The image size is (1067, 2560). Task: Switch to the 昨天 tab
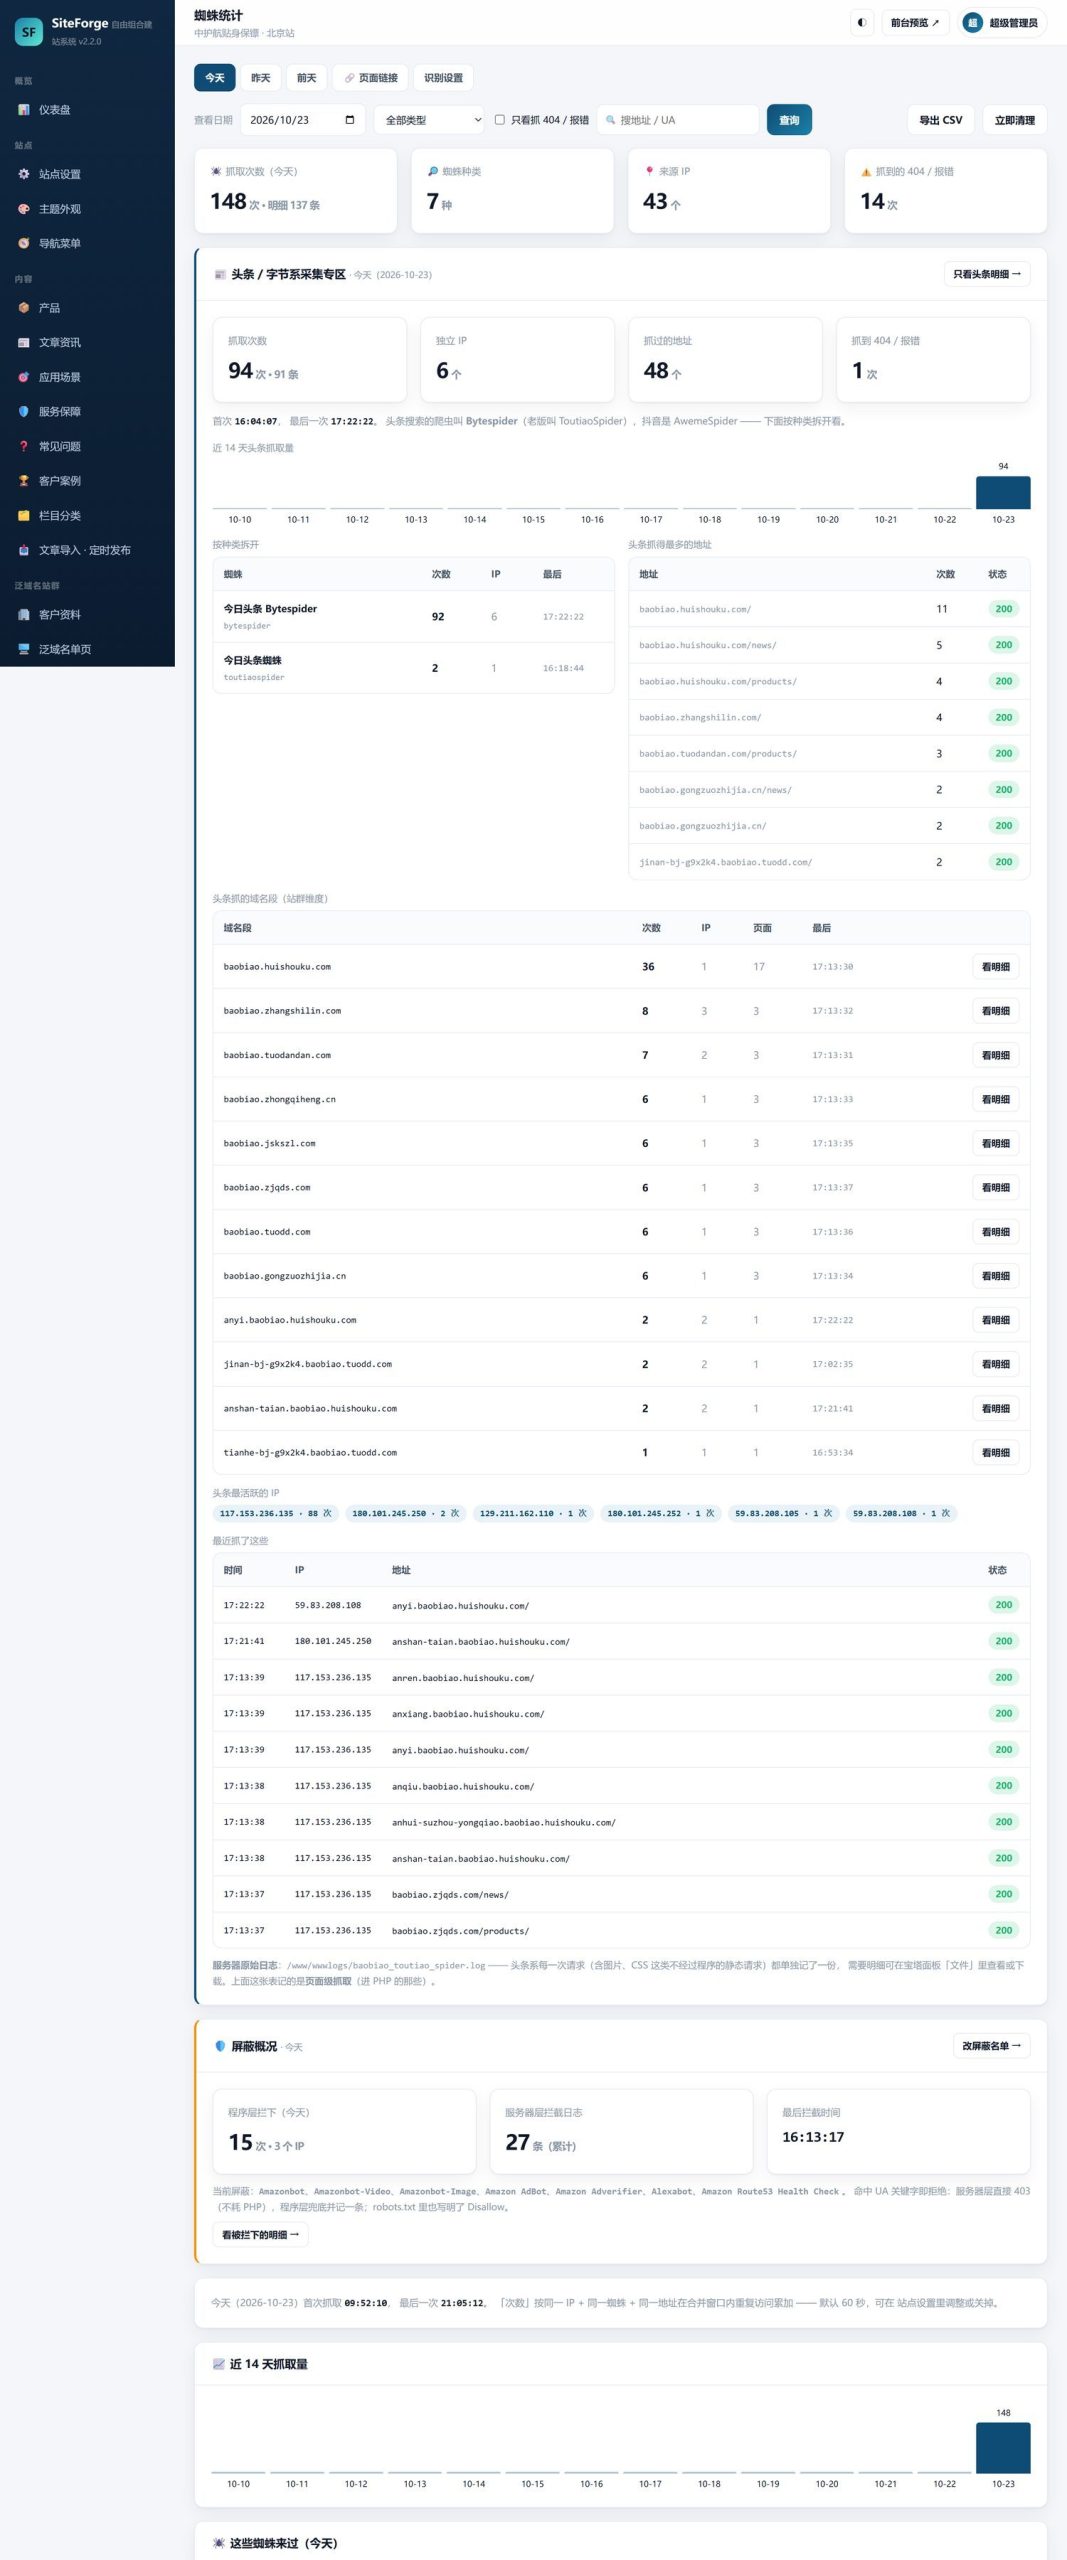[261, 78]
